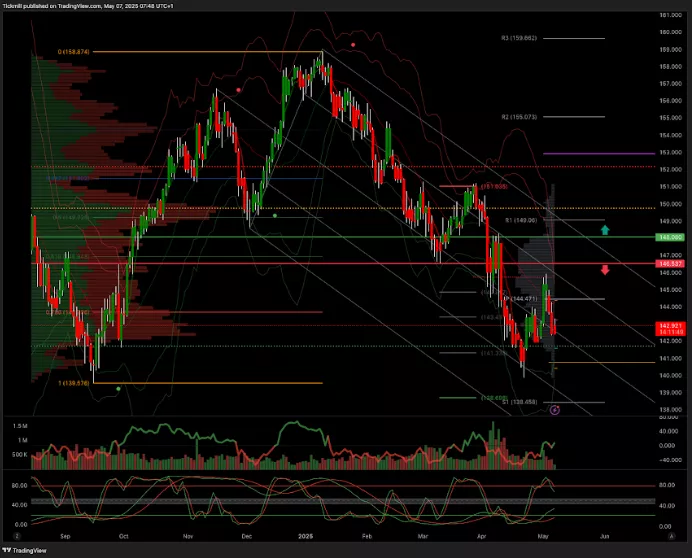
Task: Select the red 146.537 price label
Action: [x=668, y=263]
